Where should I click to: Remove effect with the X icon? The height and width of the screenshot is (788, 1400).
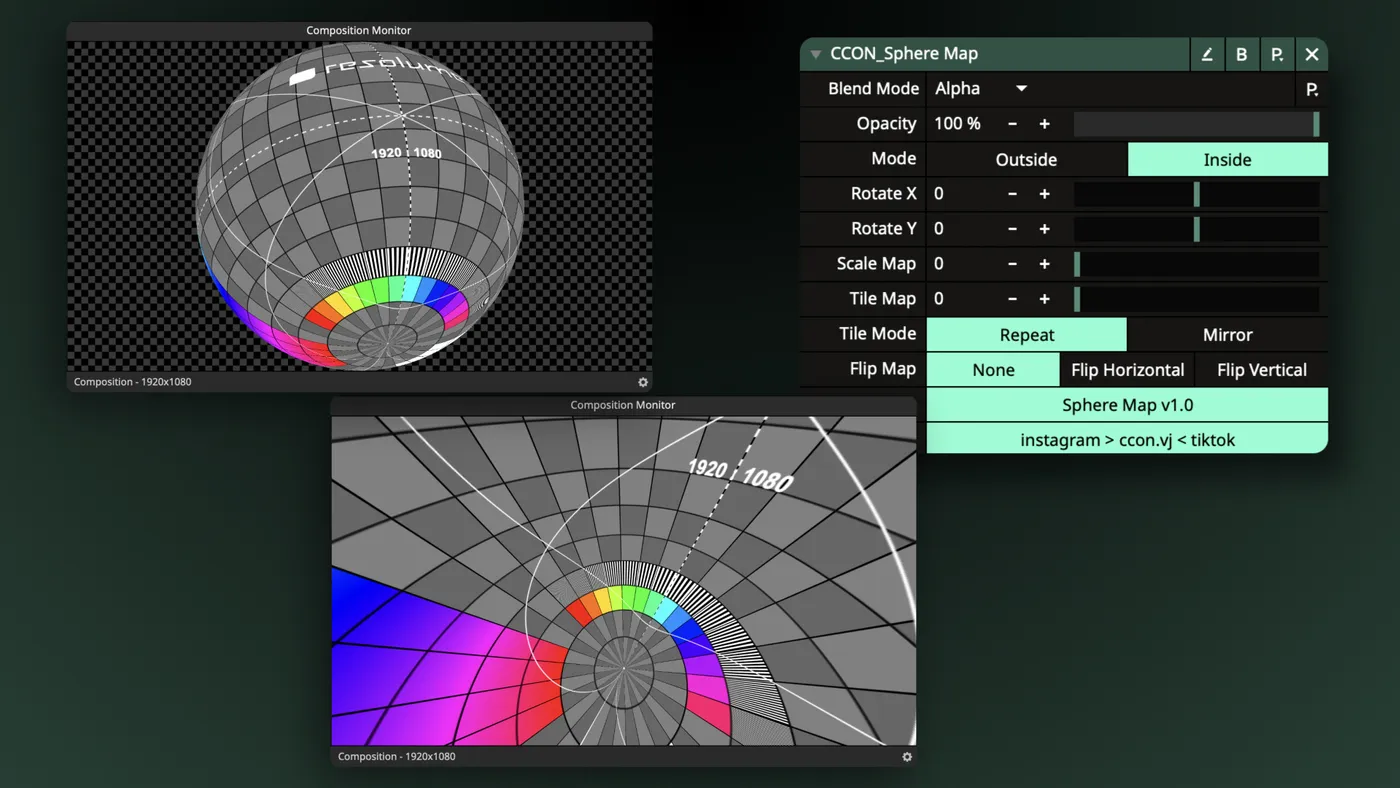point(1312,54)
